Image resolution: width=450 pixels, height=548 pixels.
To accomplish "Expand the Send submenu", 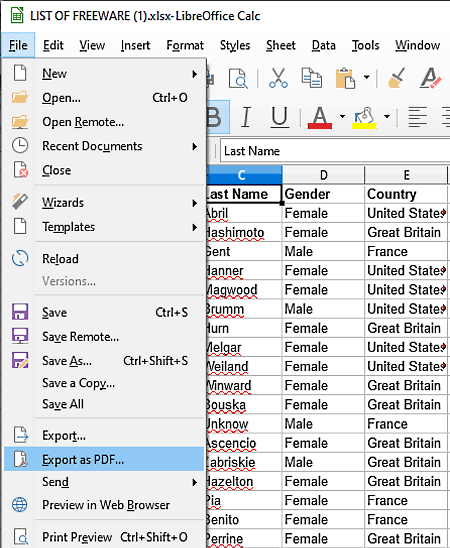I will (195, 483).
